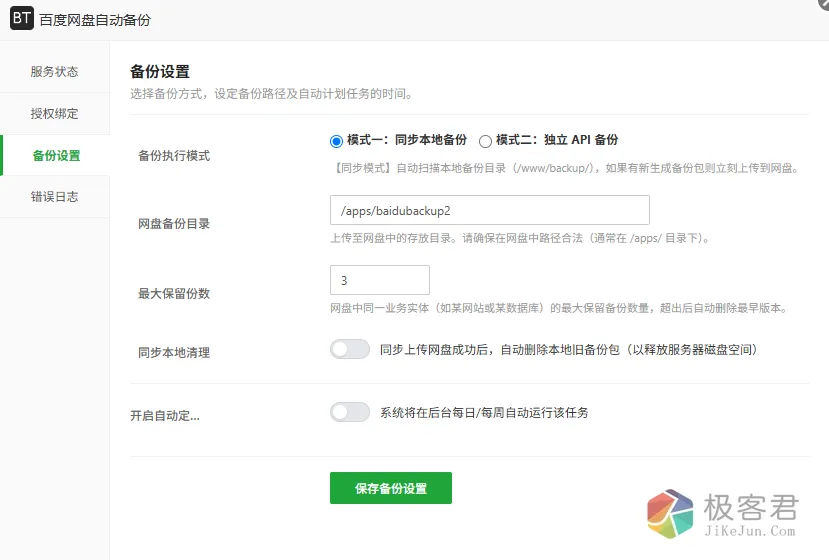829x560 pixels.
Task: Click the 【同步模式】 description text
Action: tap(566, 168)
